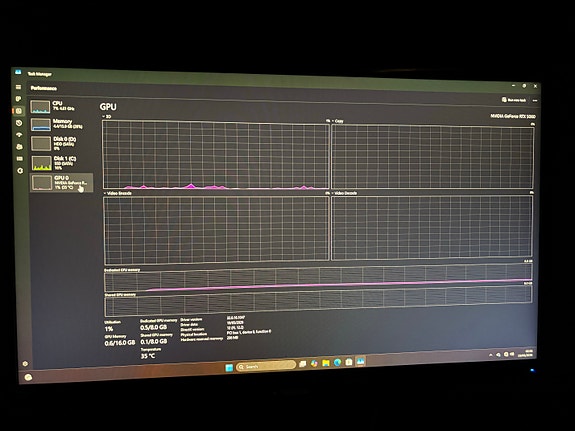This screenshot has width=575, height=431.
Task: Open the 3D engine graph dropdown
Action: pyautogui.click(x=107, y=116)
